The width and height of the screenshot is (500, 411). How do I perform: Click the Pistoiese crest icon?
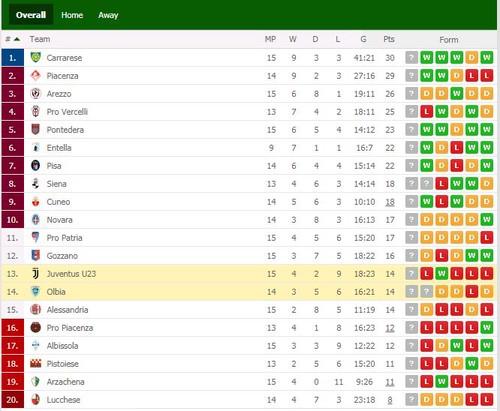tap(35, 363)
